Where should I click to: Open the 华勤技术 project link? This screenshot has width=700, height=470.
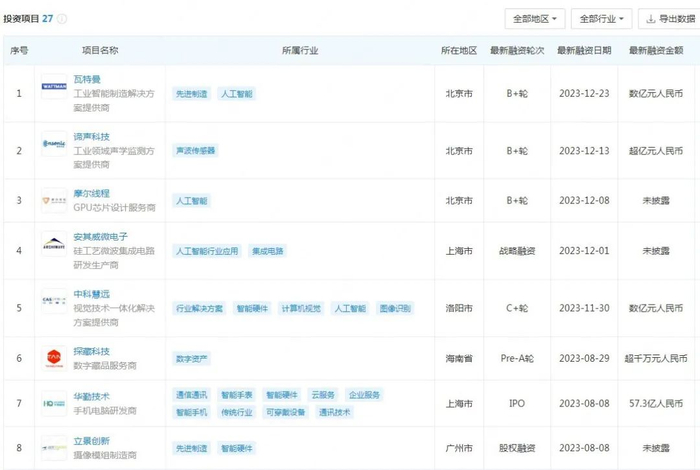click(x=92, y=396)
